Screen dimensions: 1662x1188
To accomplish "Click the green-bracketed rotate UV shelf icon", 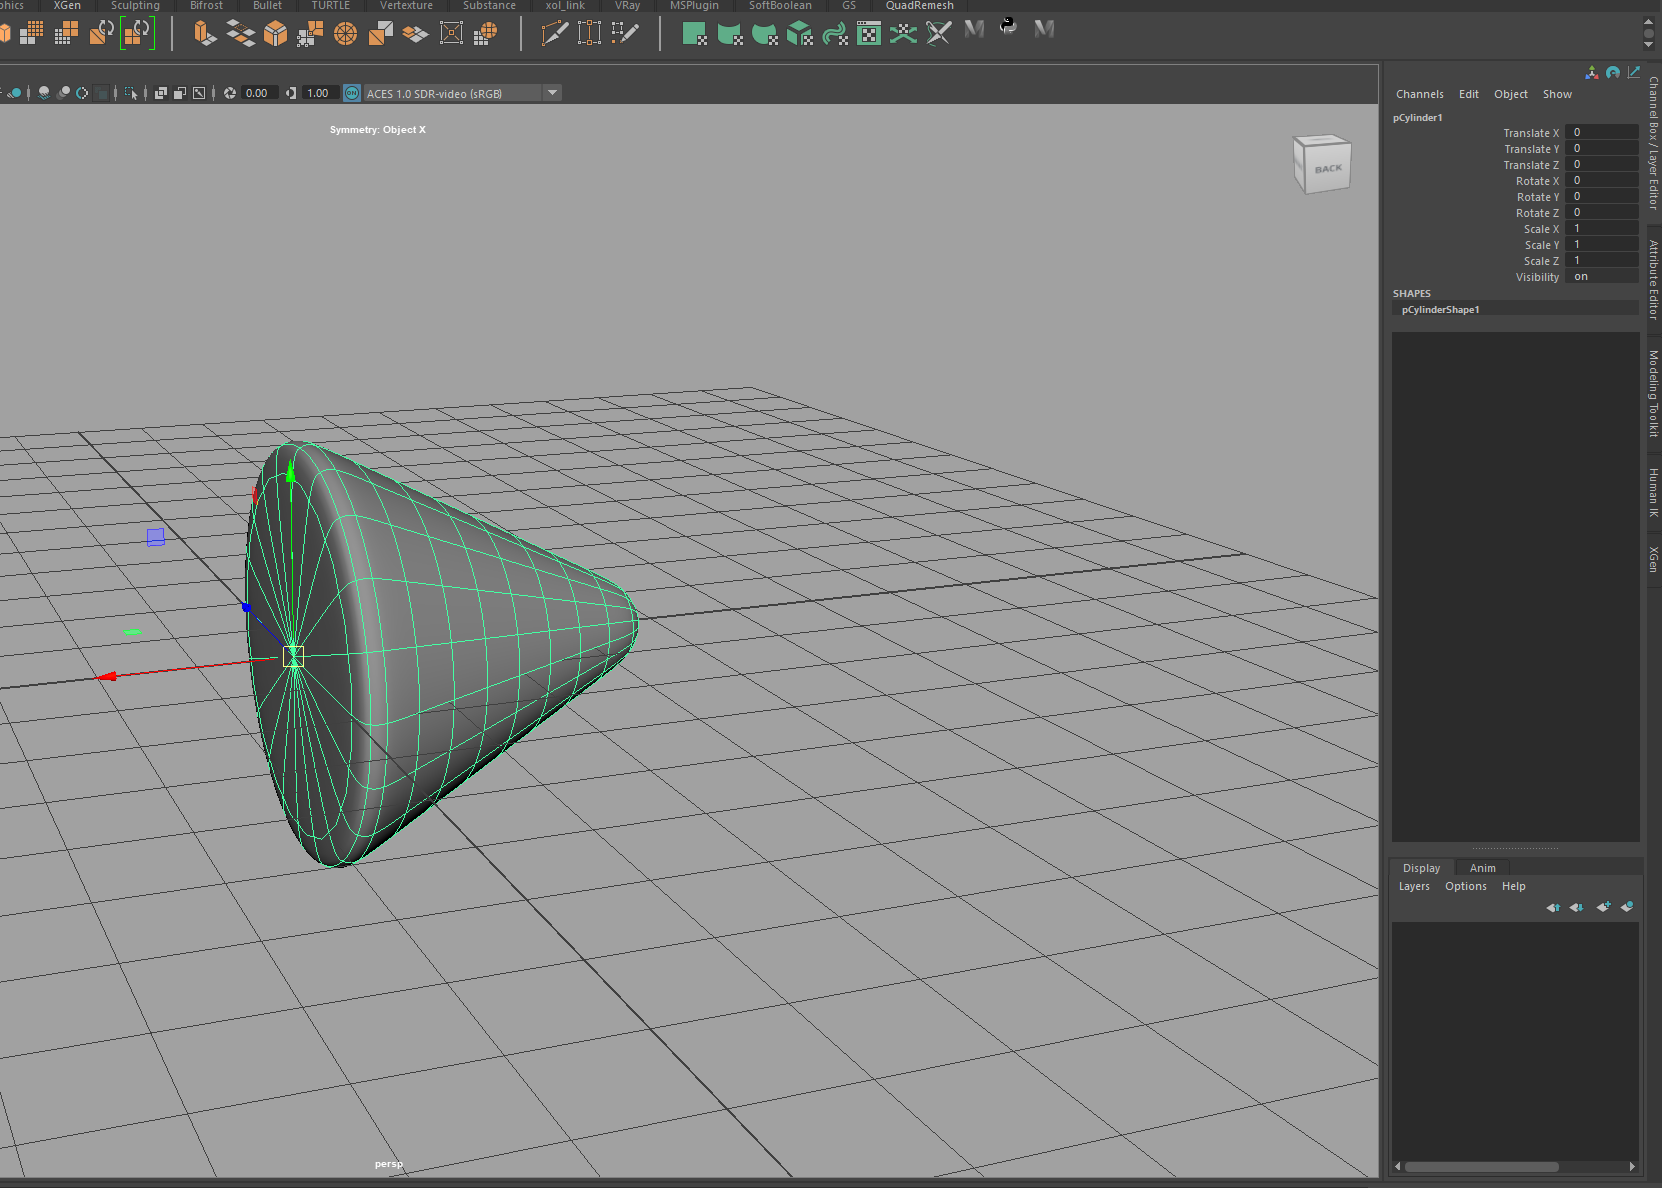I will (137, 33).
